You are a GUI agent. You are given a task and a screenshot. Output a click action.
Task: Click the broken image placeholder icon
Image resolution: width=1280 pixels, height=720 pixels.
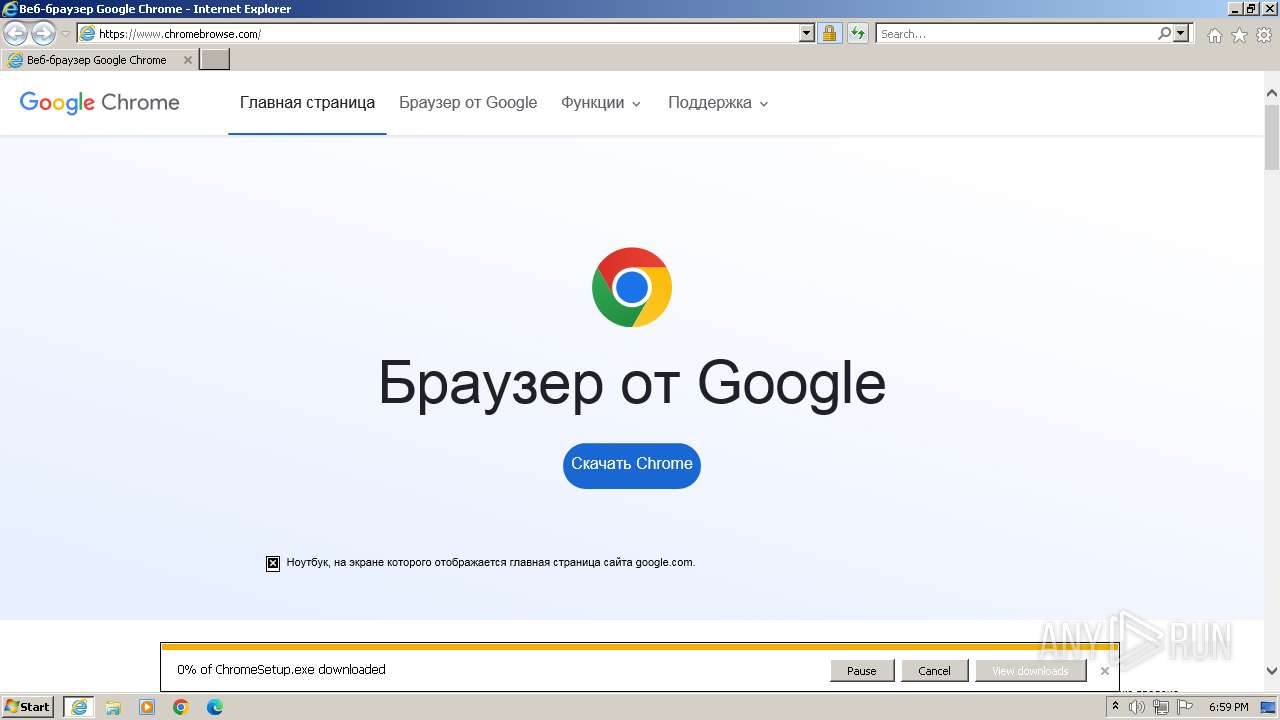click(273, 564)
